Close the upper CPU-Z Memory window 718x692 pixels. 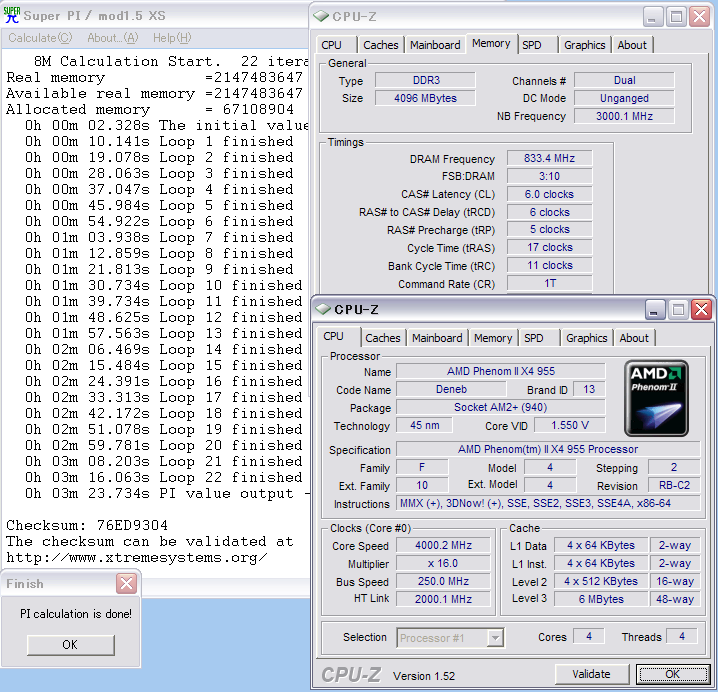[x=700, y=17]
